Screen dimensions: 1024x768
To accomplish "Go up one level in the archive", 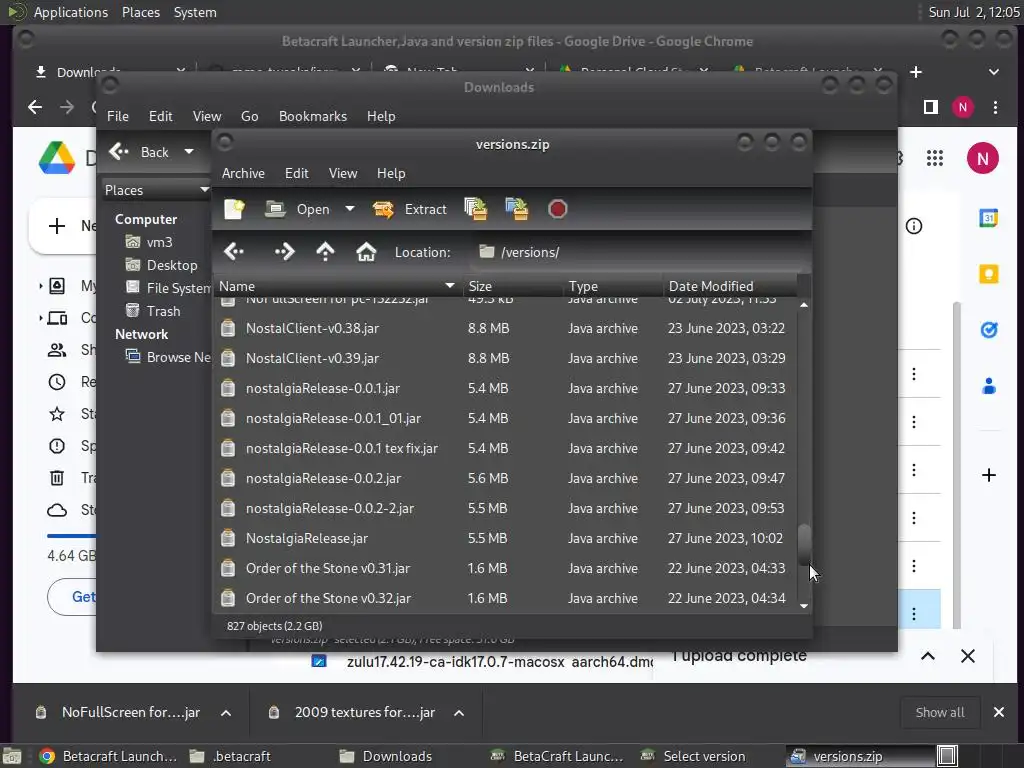I will (325, 251).
